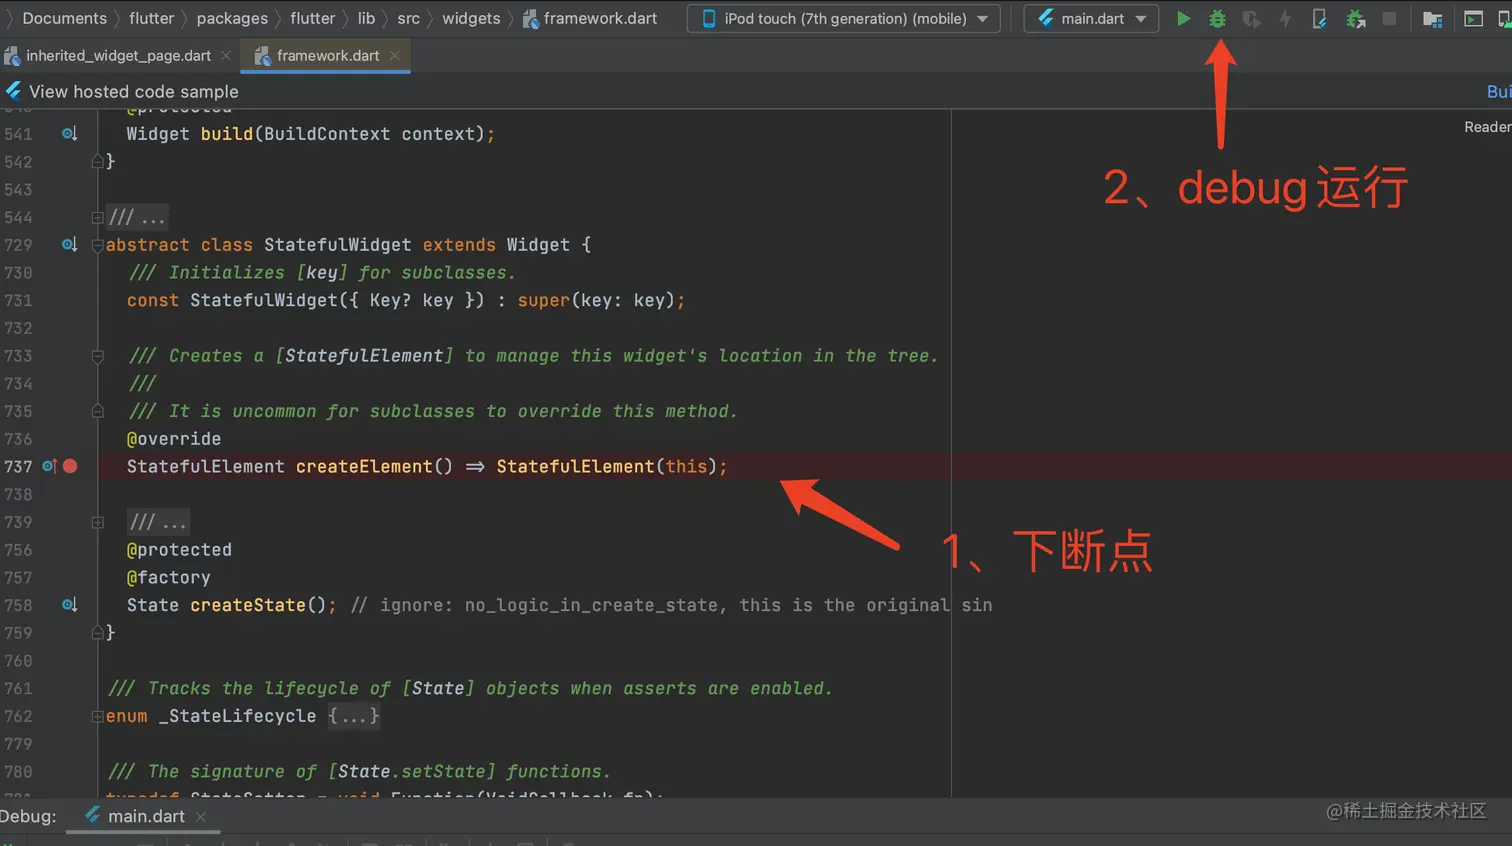Open the iPod touch device selector dropdown
Image resolution: width=1512 pixels, height=846 pixels.
coord(843,18)
